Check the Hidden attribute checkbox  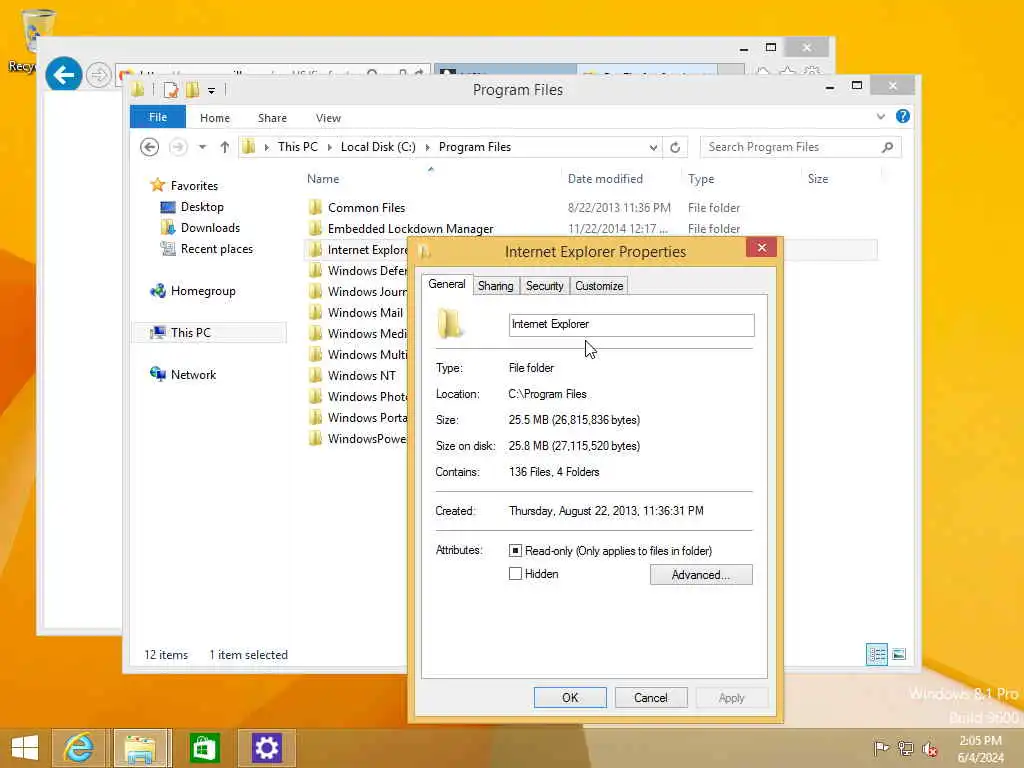pyautogui.click(x=515, y=574)
